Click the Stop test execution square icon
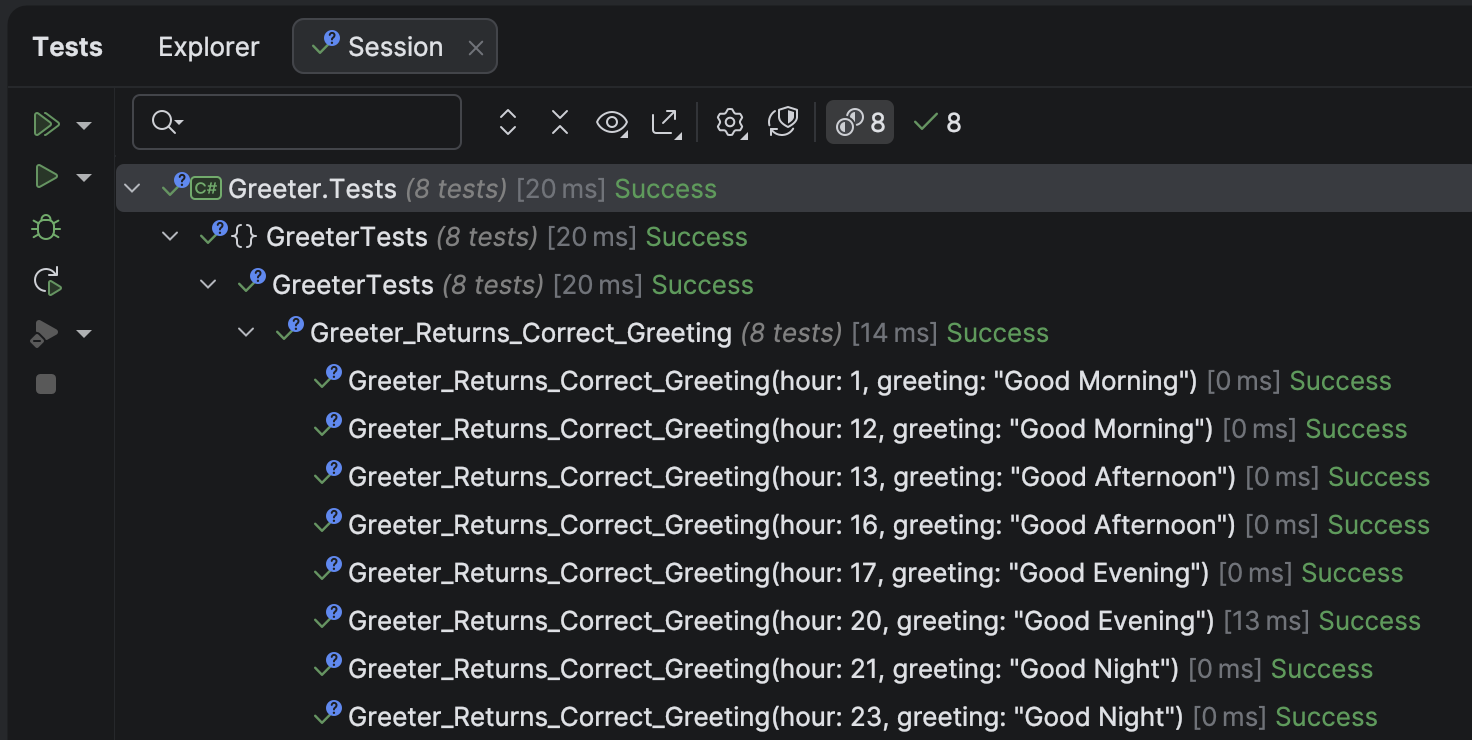 45,383
